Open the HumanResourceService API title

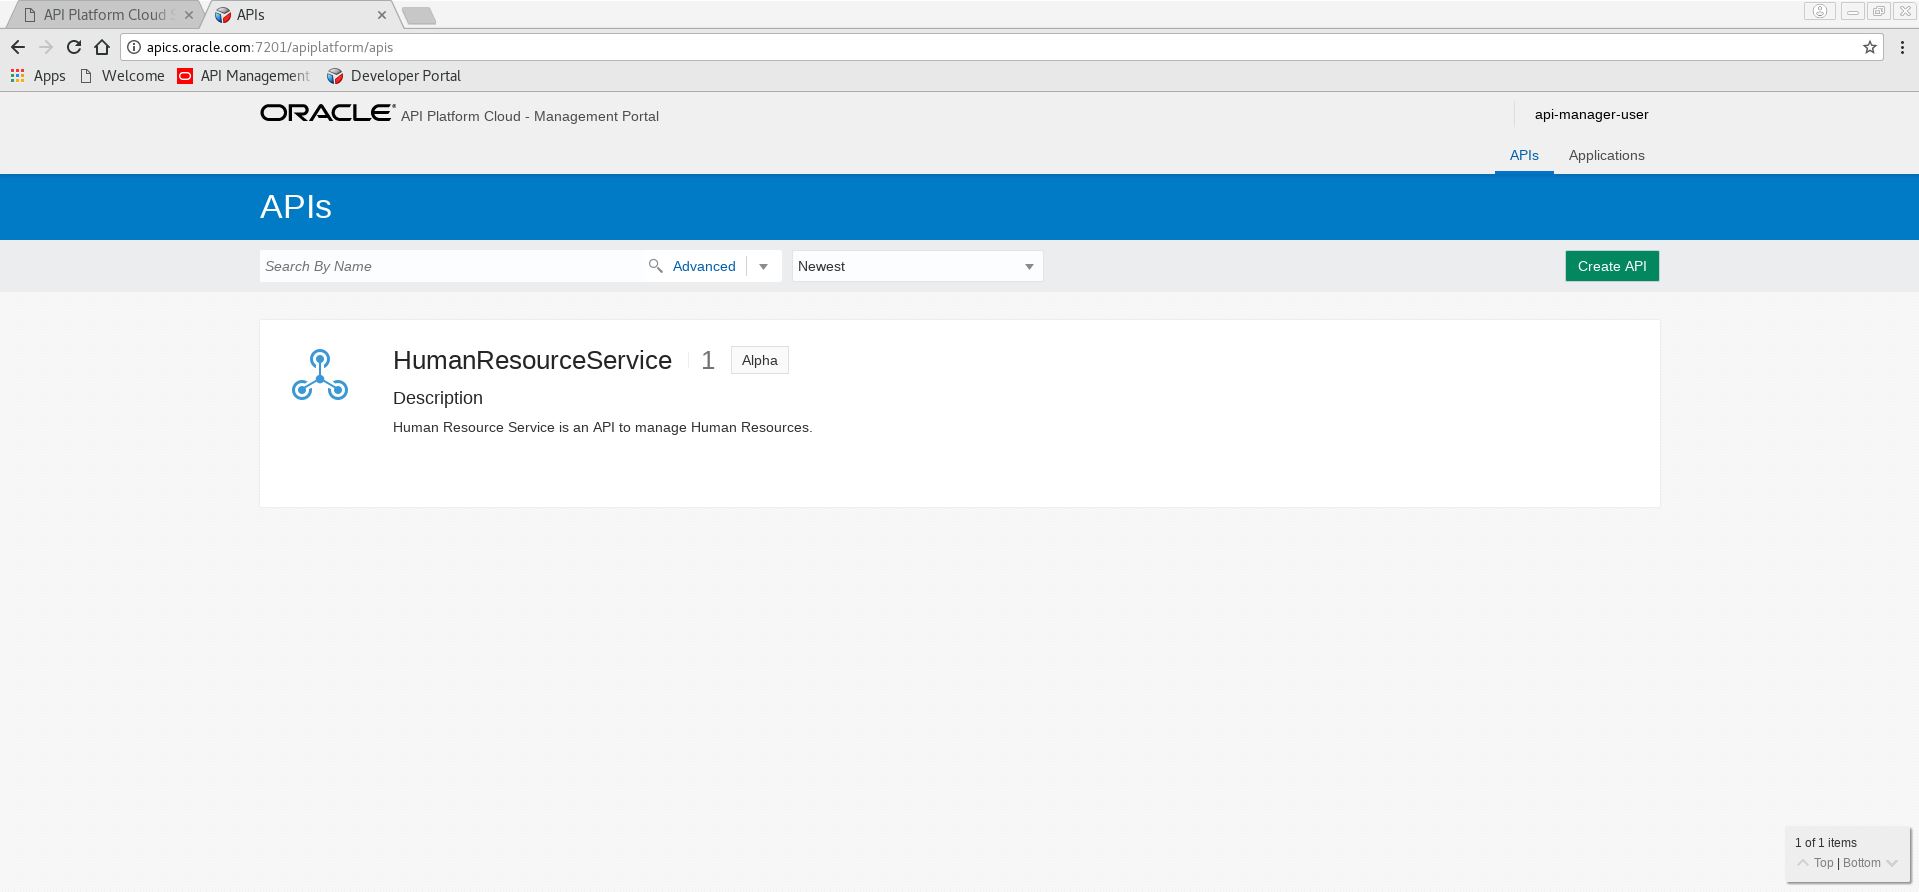pos(532,360)
